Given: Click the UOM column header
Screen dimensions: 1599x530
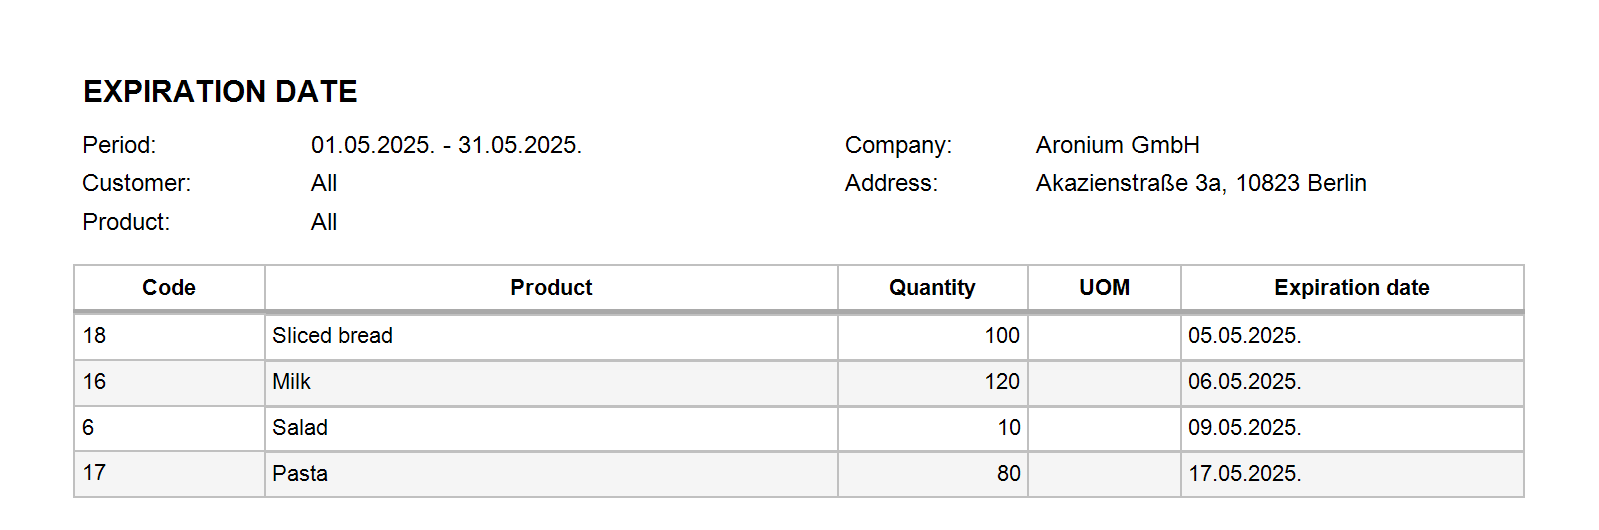Looking at the screenshot, I should pyautogui.click(x=1104, y=288).
